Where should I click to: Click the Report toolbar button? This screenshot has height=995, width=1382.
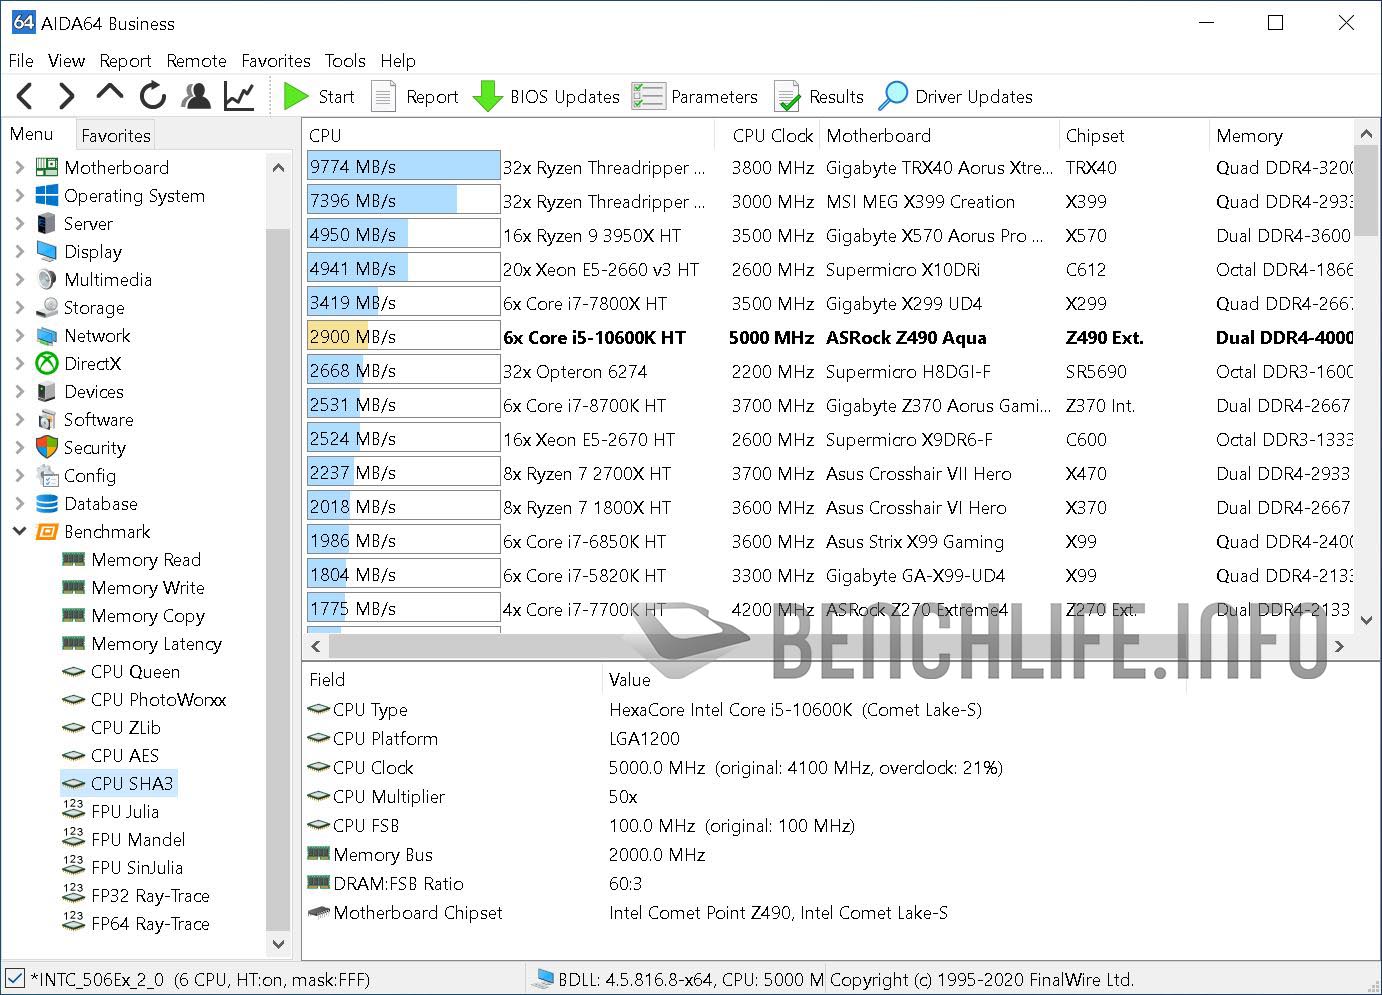[415, 96]
